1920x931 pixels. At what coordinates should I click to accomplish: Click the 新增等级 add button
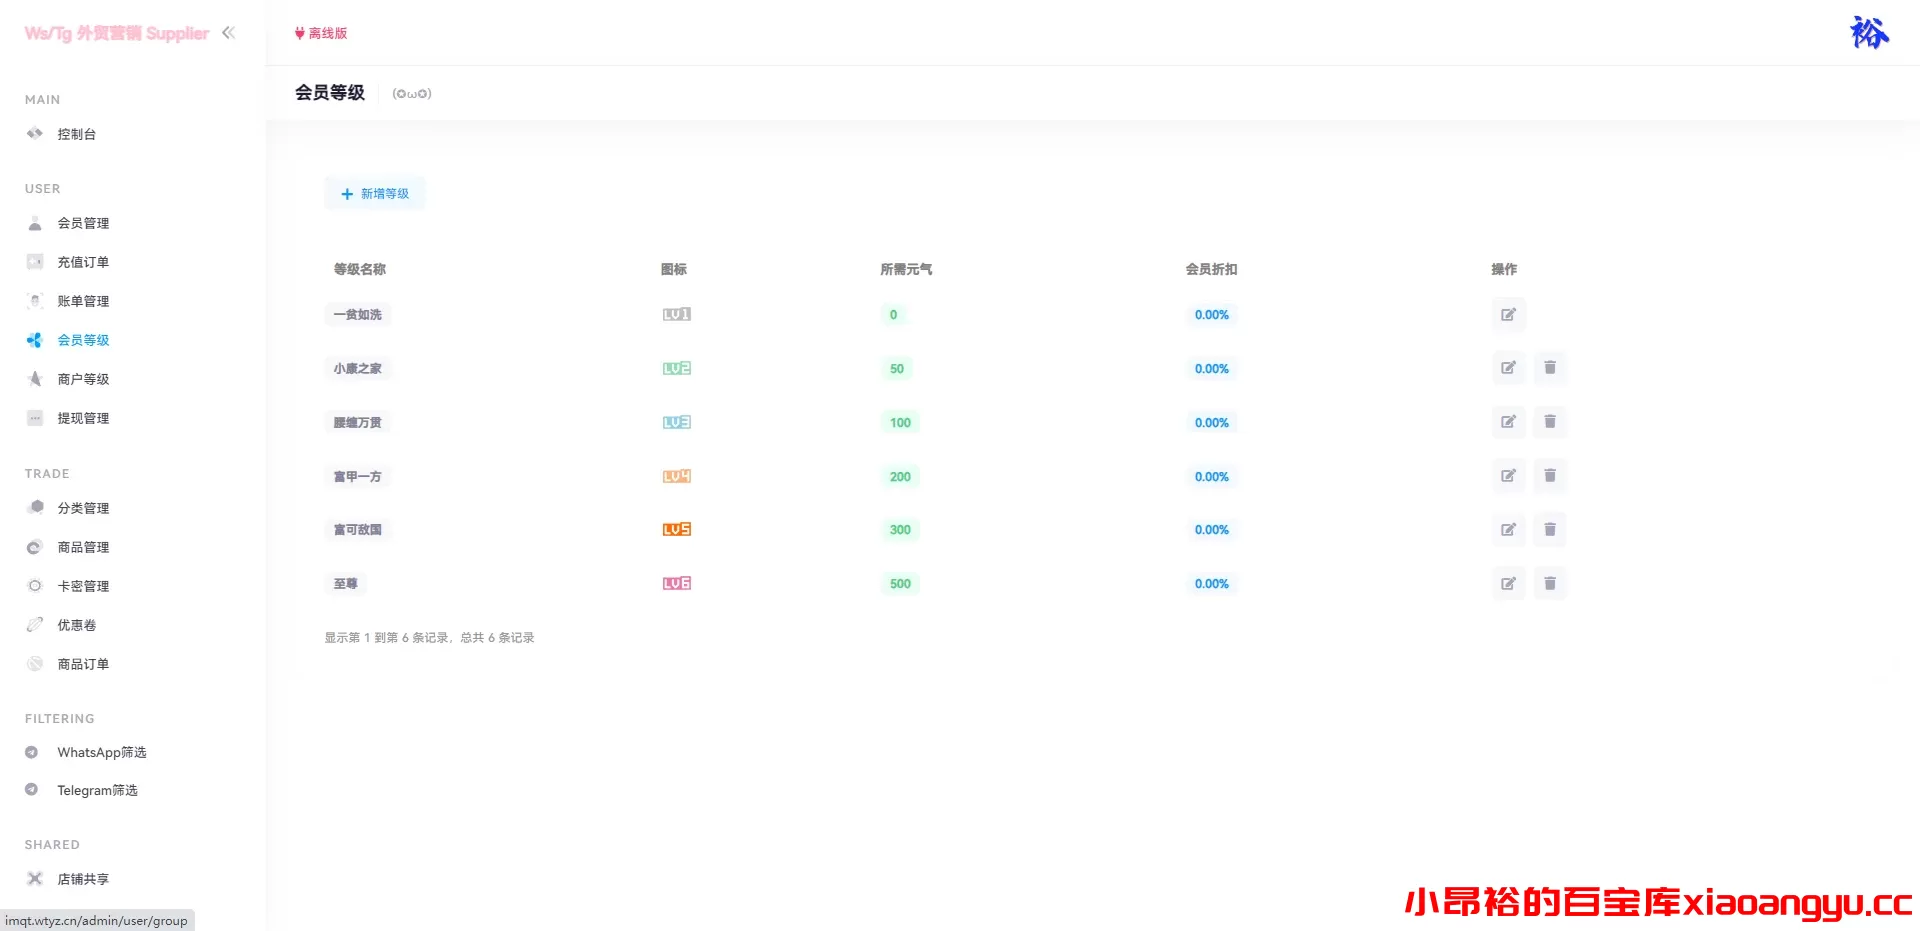point(375,194)
